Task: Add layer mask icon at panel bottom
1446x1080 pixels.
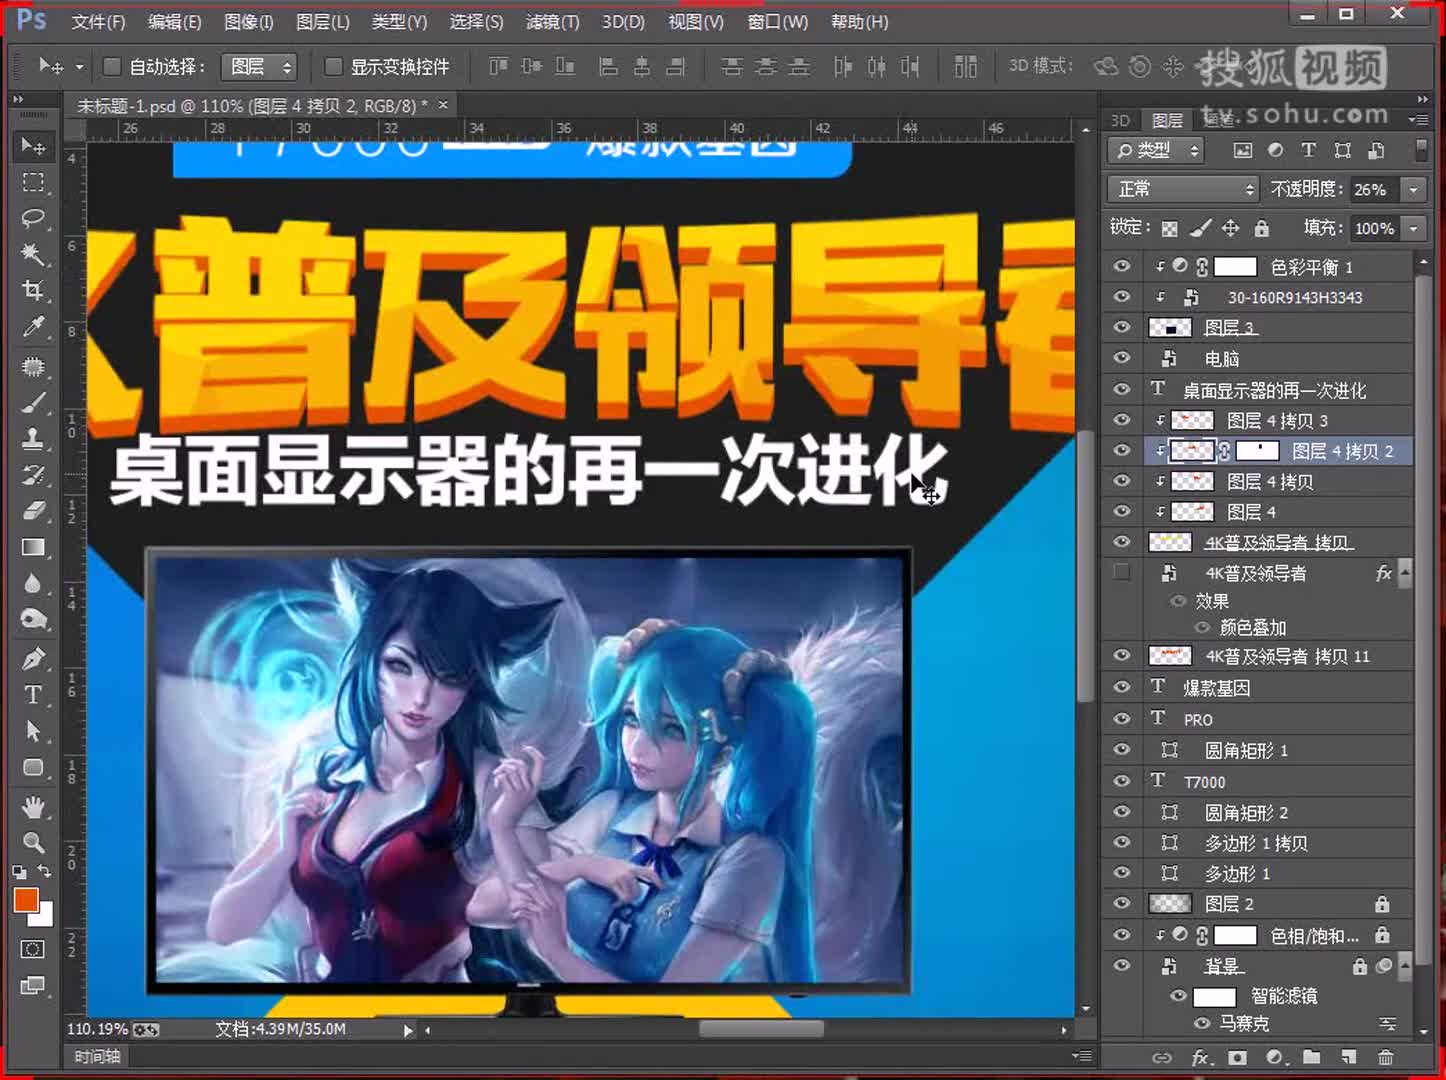Action: [x=1237, y=1057]
